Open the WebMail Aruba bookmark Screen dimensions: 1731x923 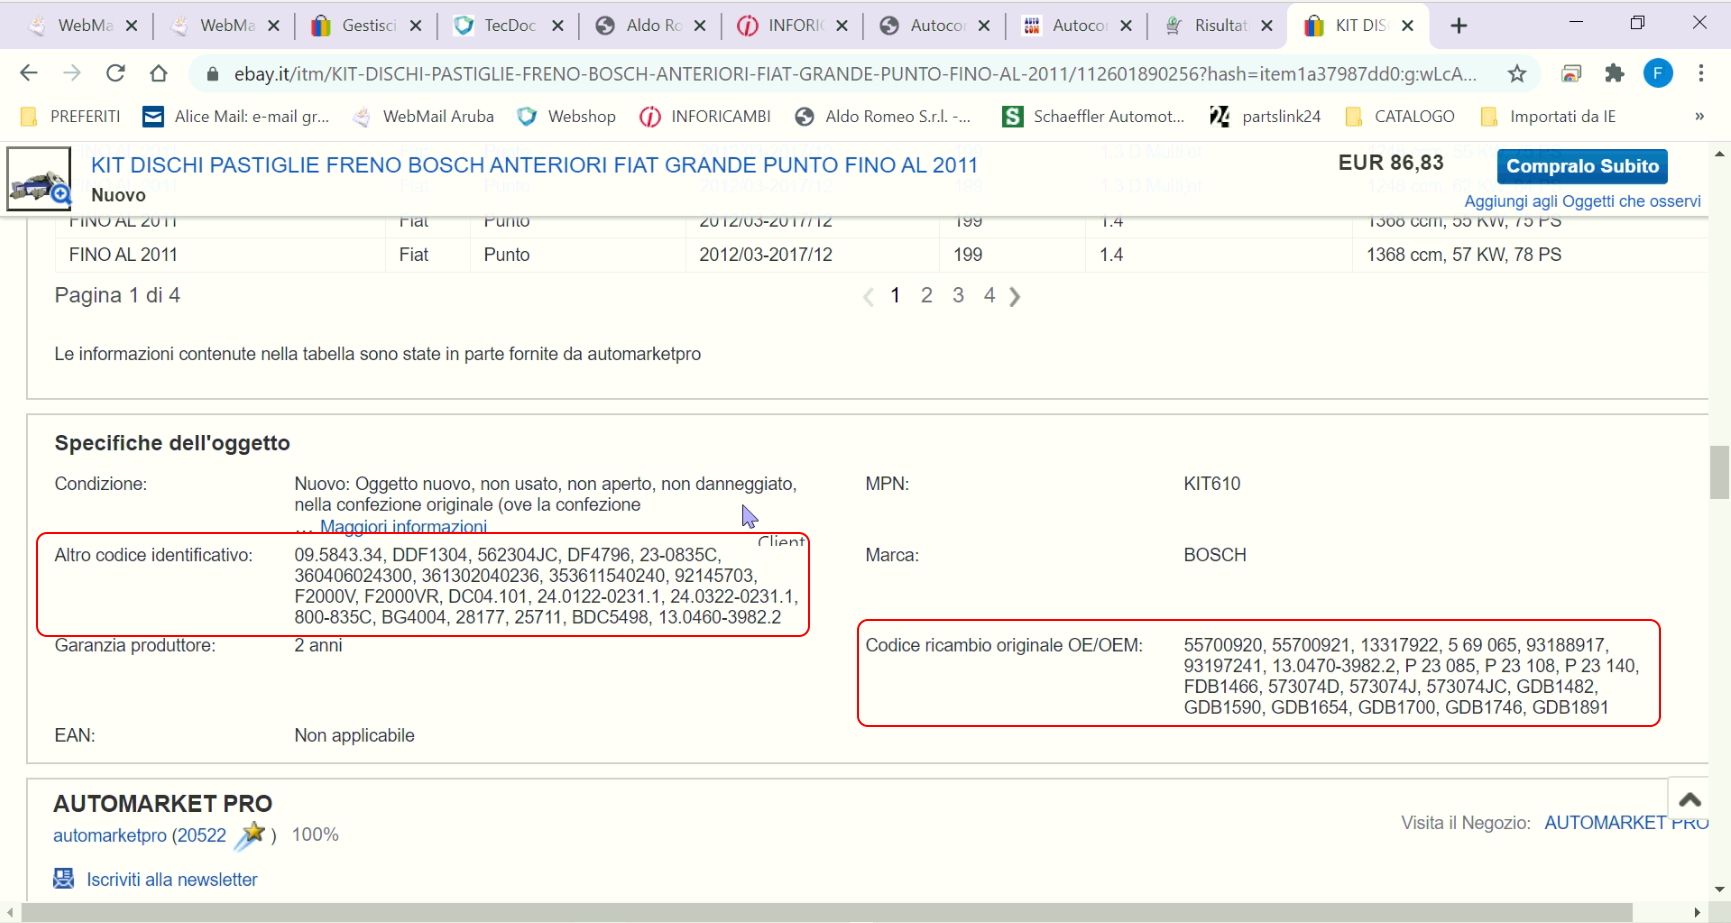point(423,117)
